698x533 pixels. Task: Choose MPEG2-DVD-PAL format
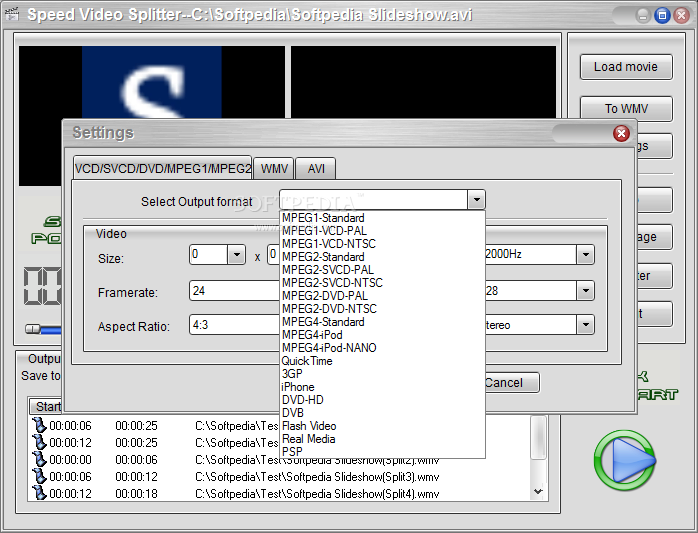(383, 296)
